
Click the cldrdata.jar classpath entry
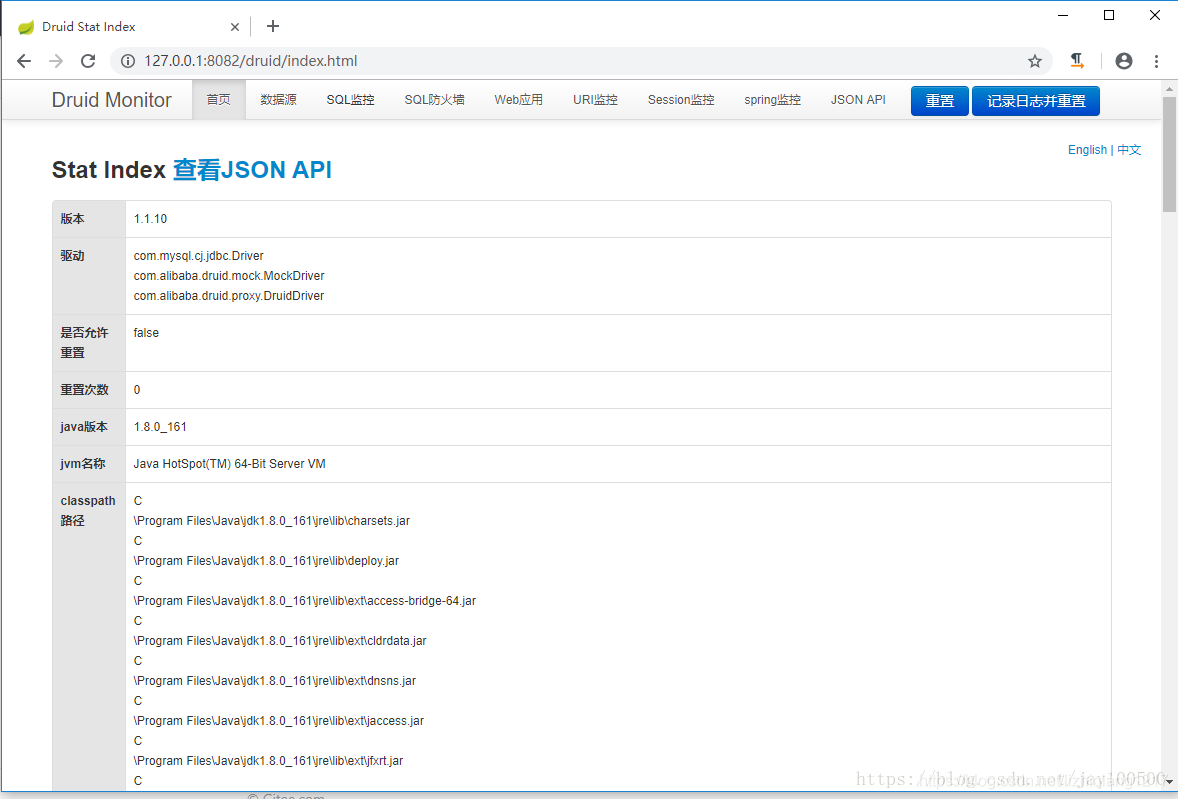[280, 641]
